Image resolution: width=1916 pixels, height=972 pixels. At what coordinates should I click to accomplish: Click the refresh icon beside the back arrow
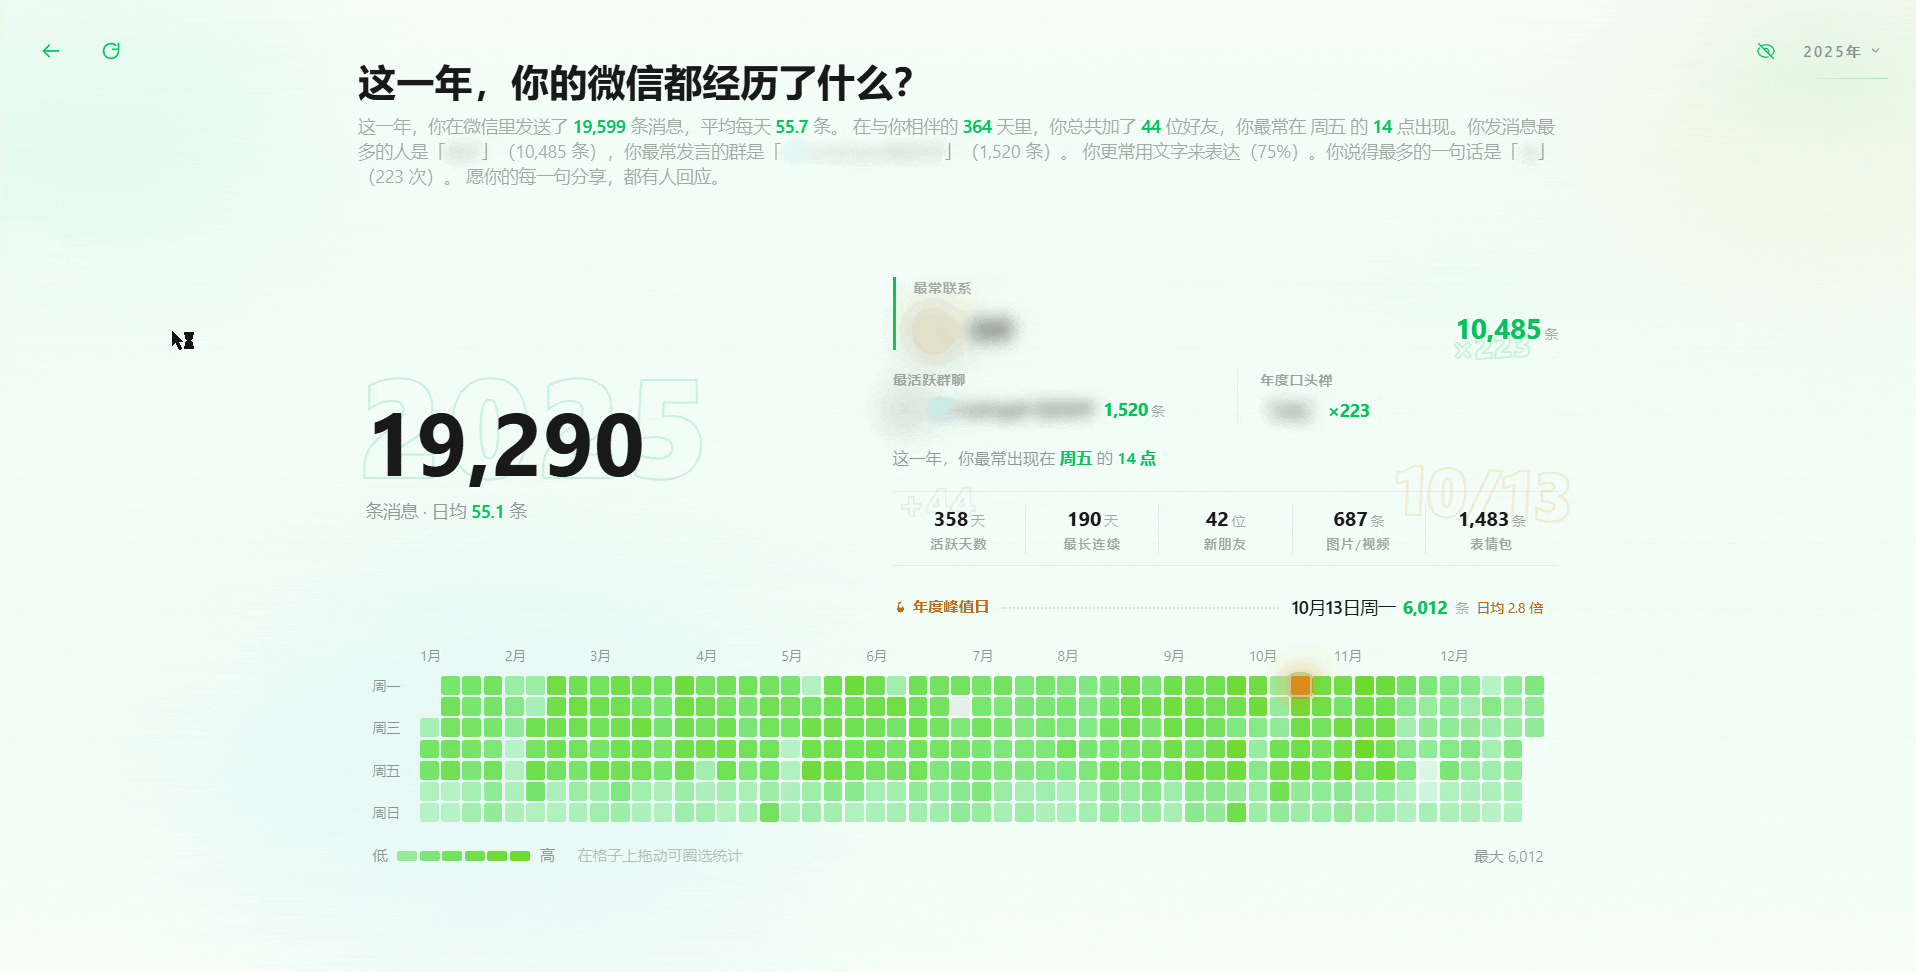point(111,51)
